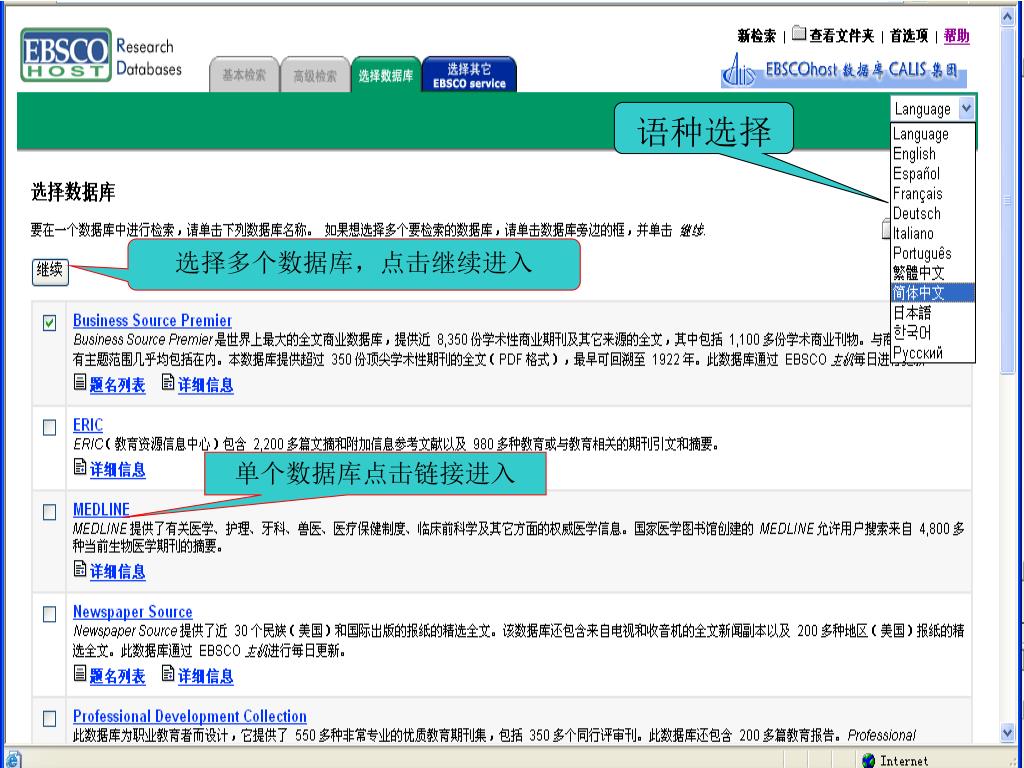Click title list icon under Newspaper Source
1024x768 pixels.
80,673
